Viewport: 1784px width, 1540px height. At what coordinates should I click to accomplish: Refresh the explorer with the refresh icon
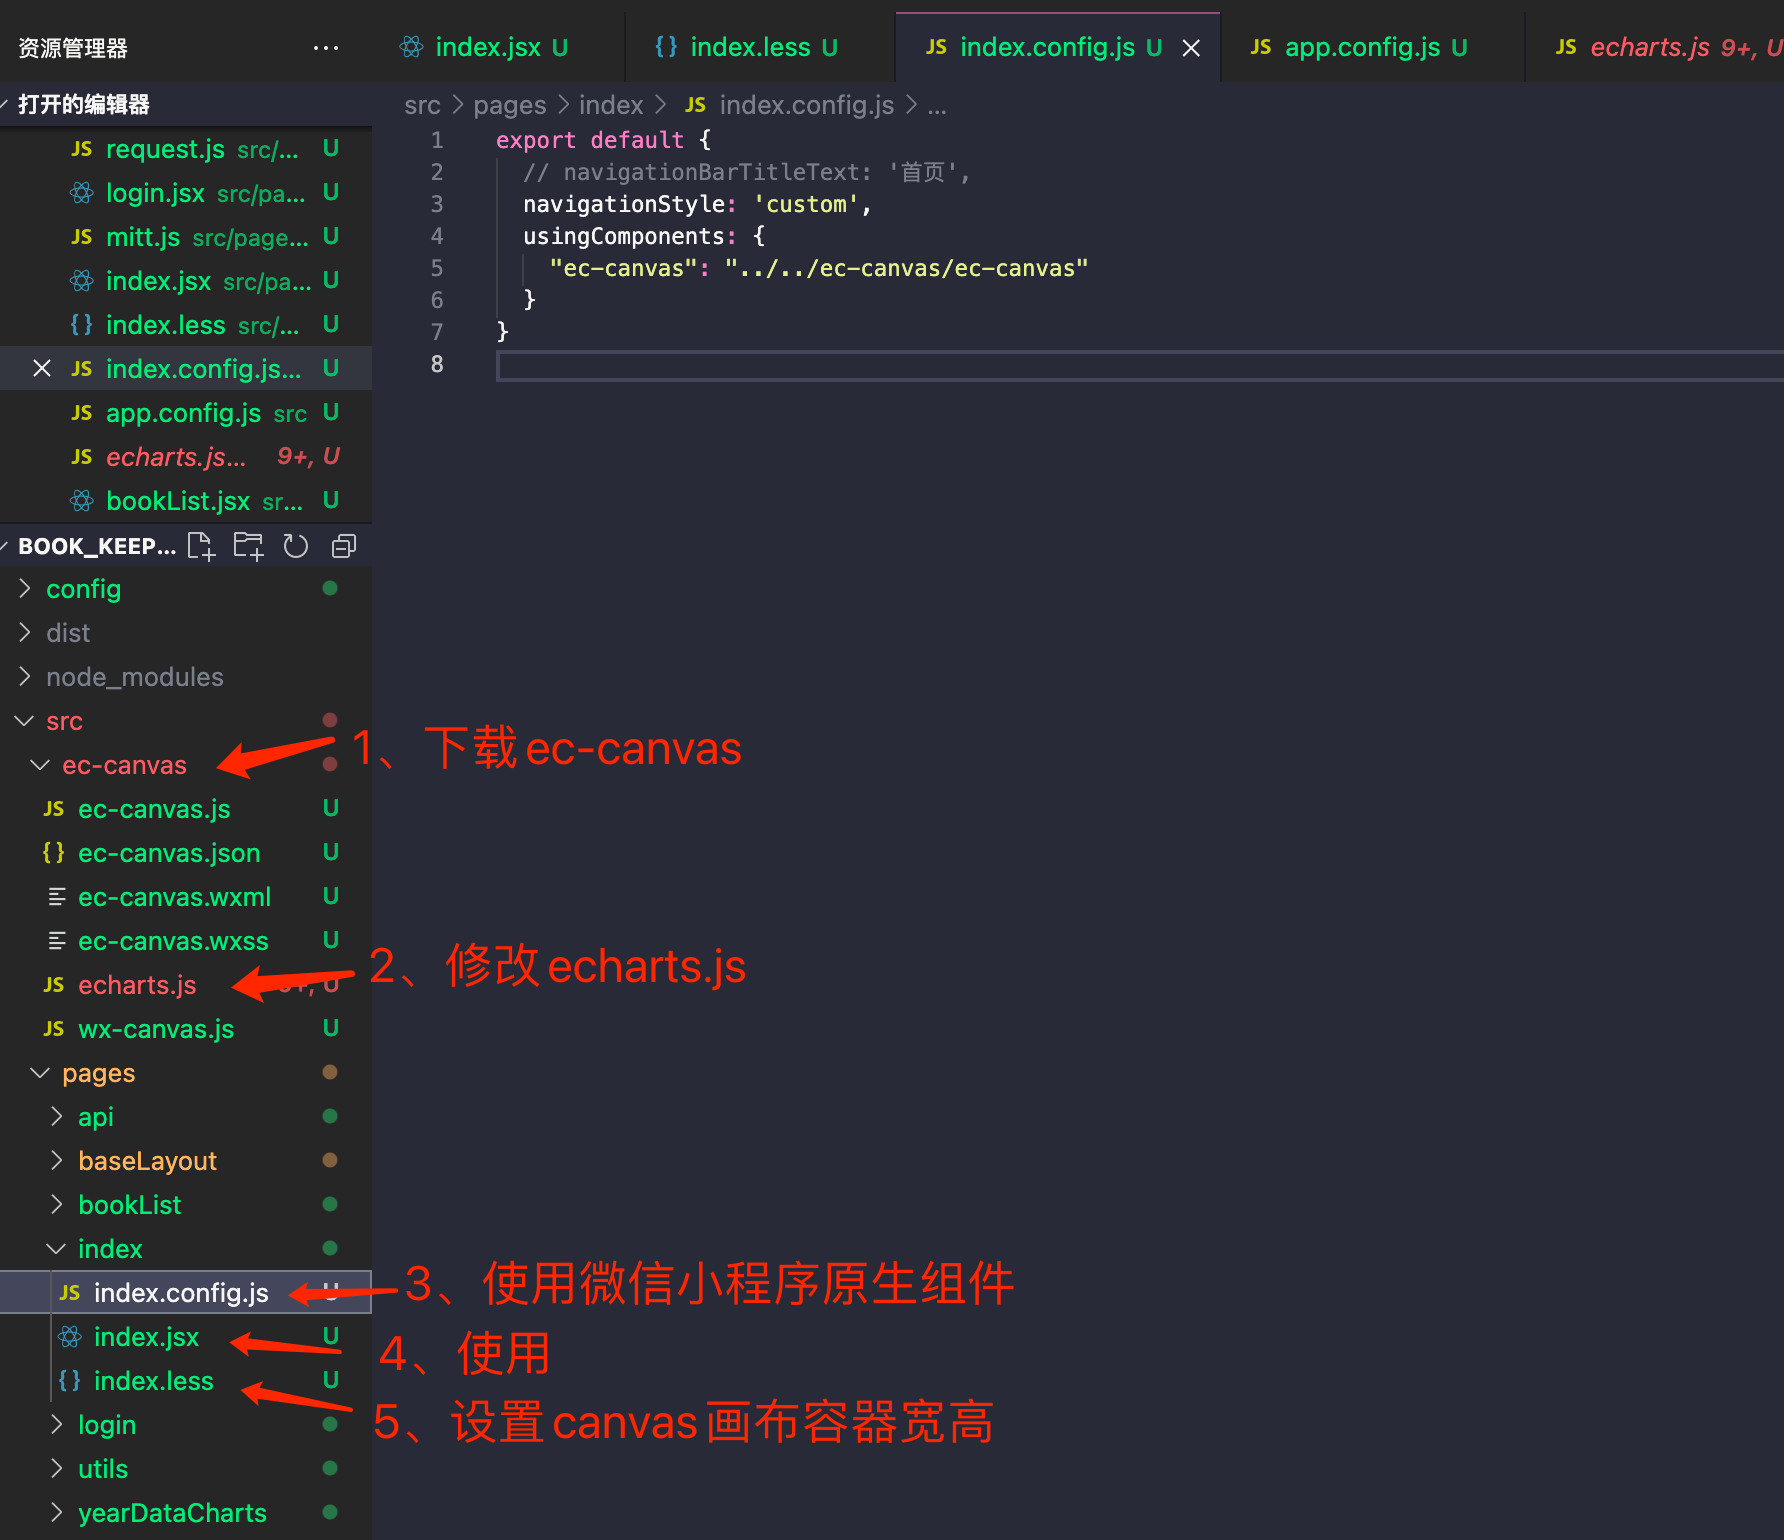(x=295, y=545)
